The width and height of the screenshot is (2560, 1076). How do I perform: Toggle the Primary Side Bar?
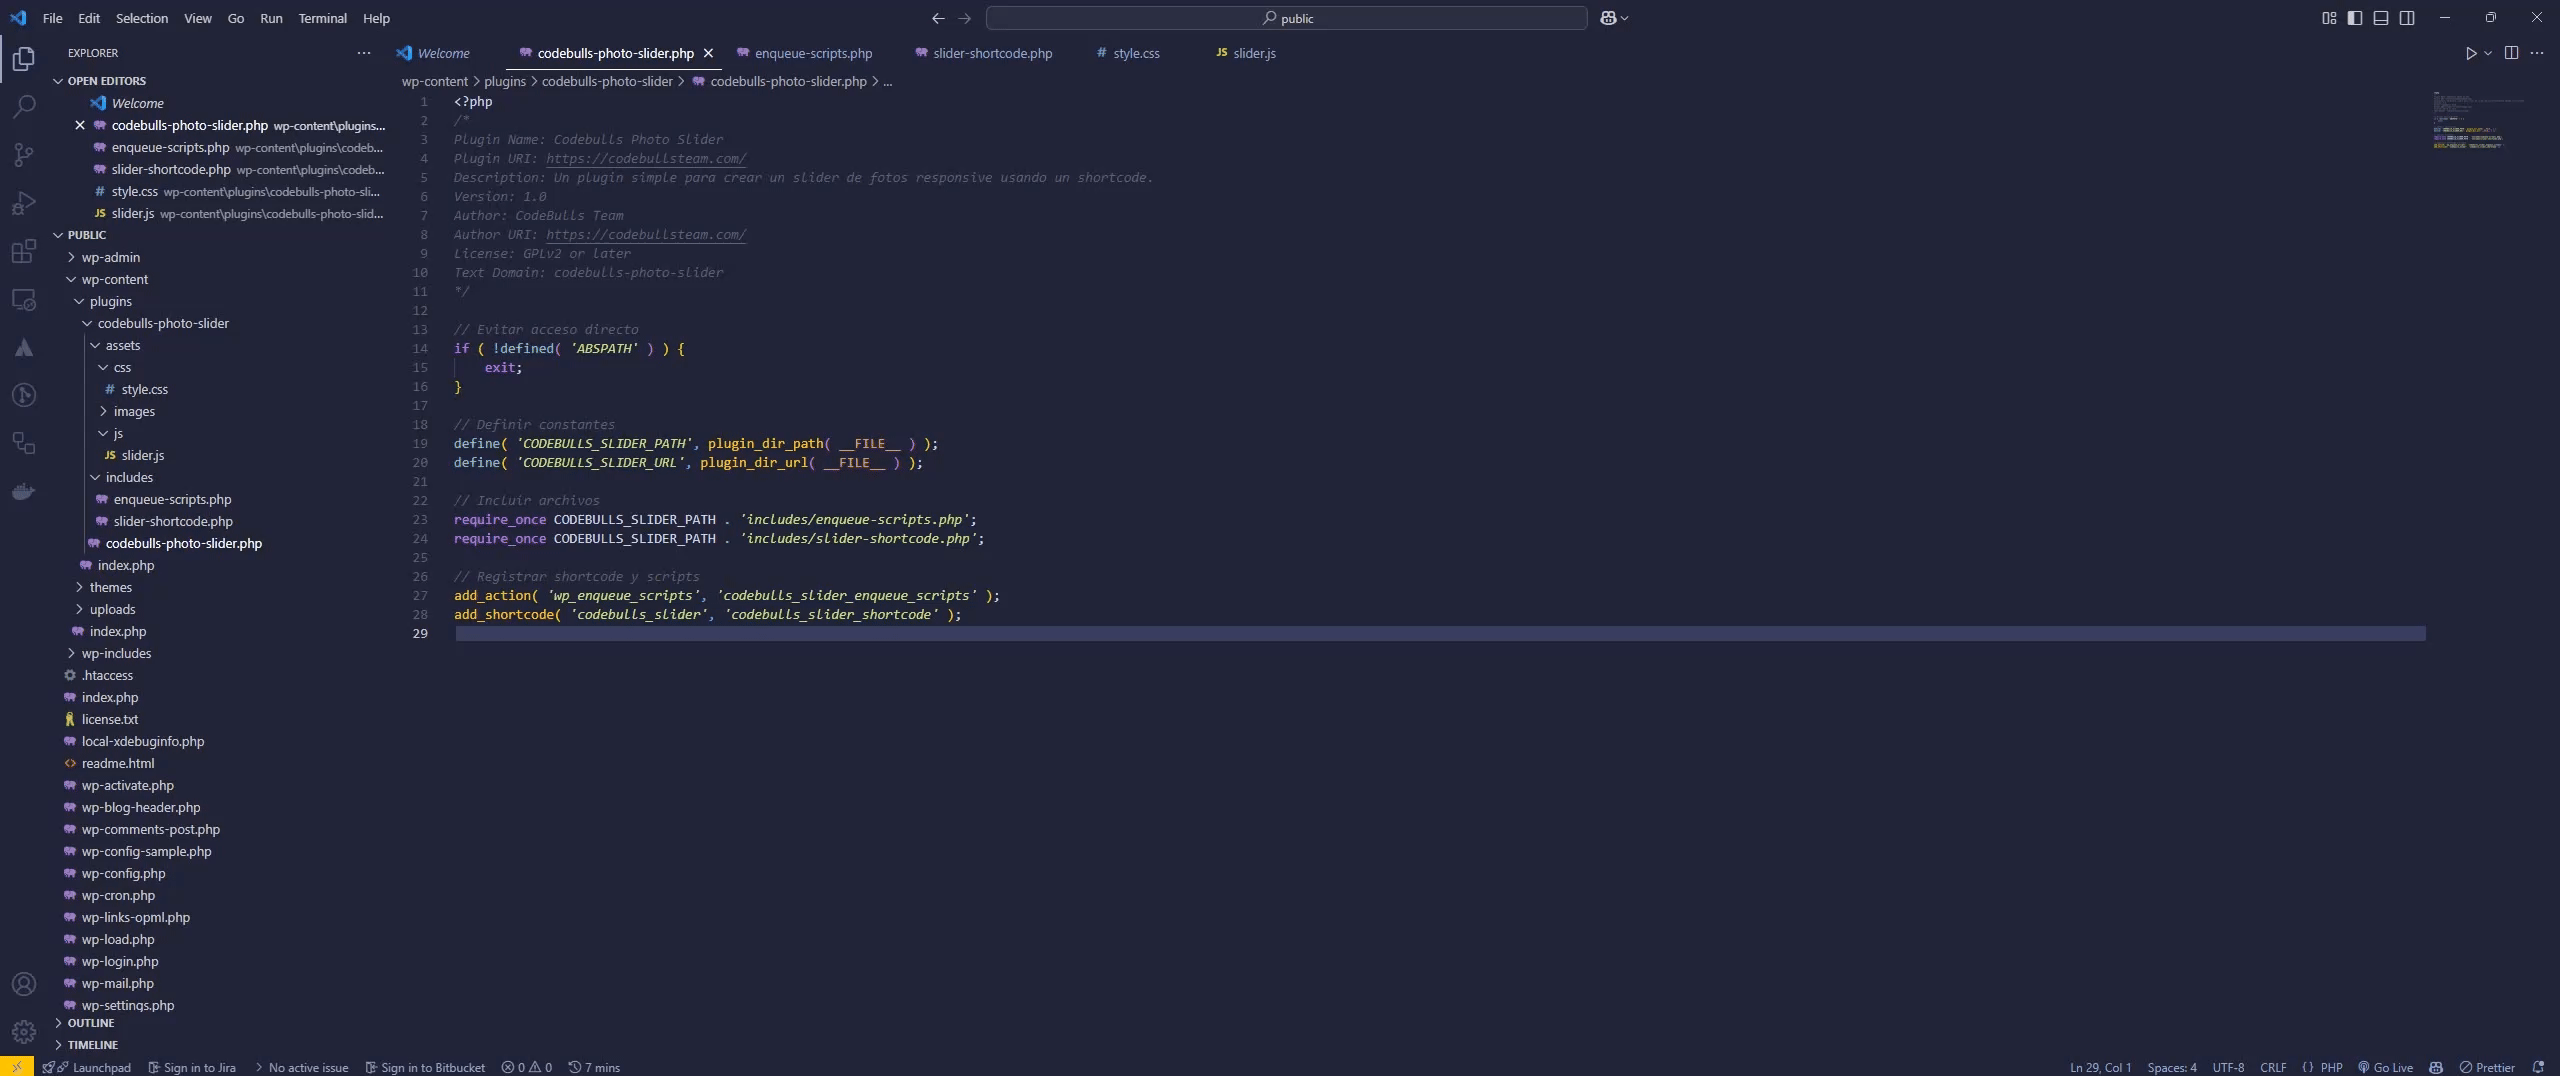(2355, 18)
